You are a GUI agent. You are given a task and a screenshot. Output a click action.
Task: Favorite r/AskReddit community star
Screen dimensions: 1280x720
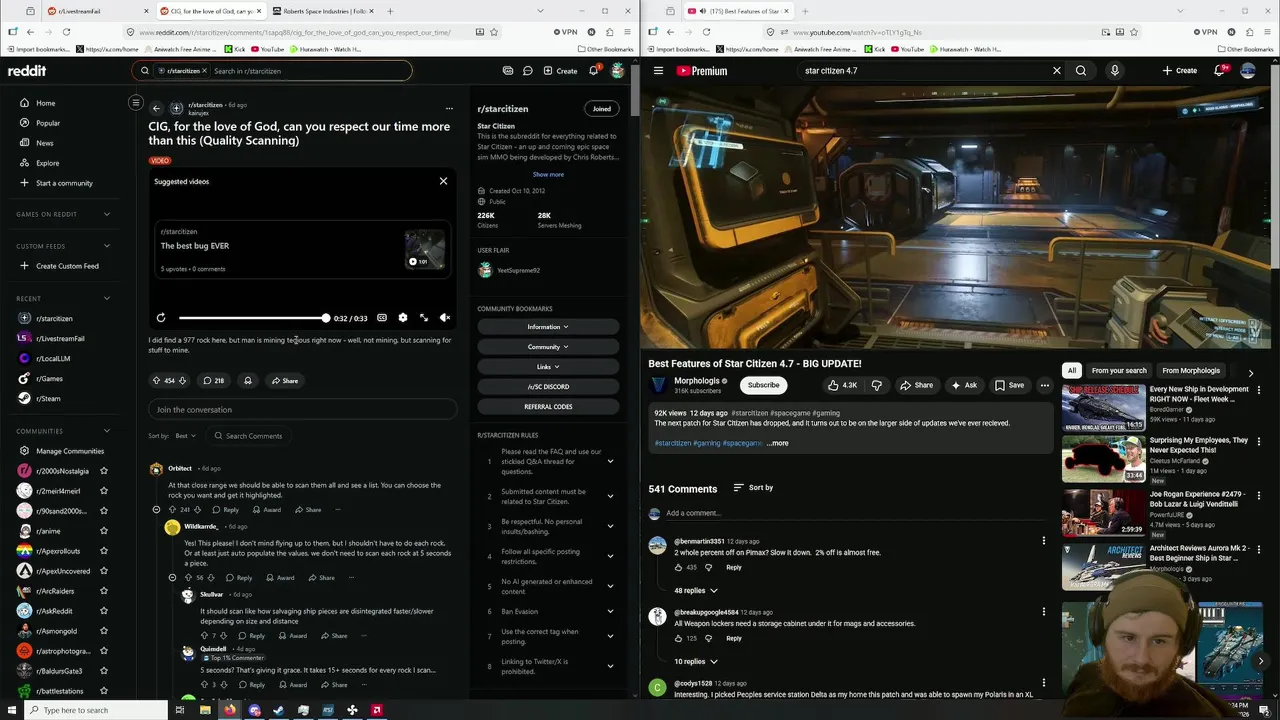click(x=104, y=611)
